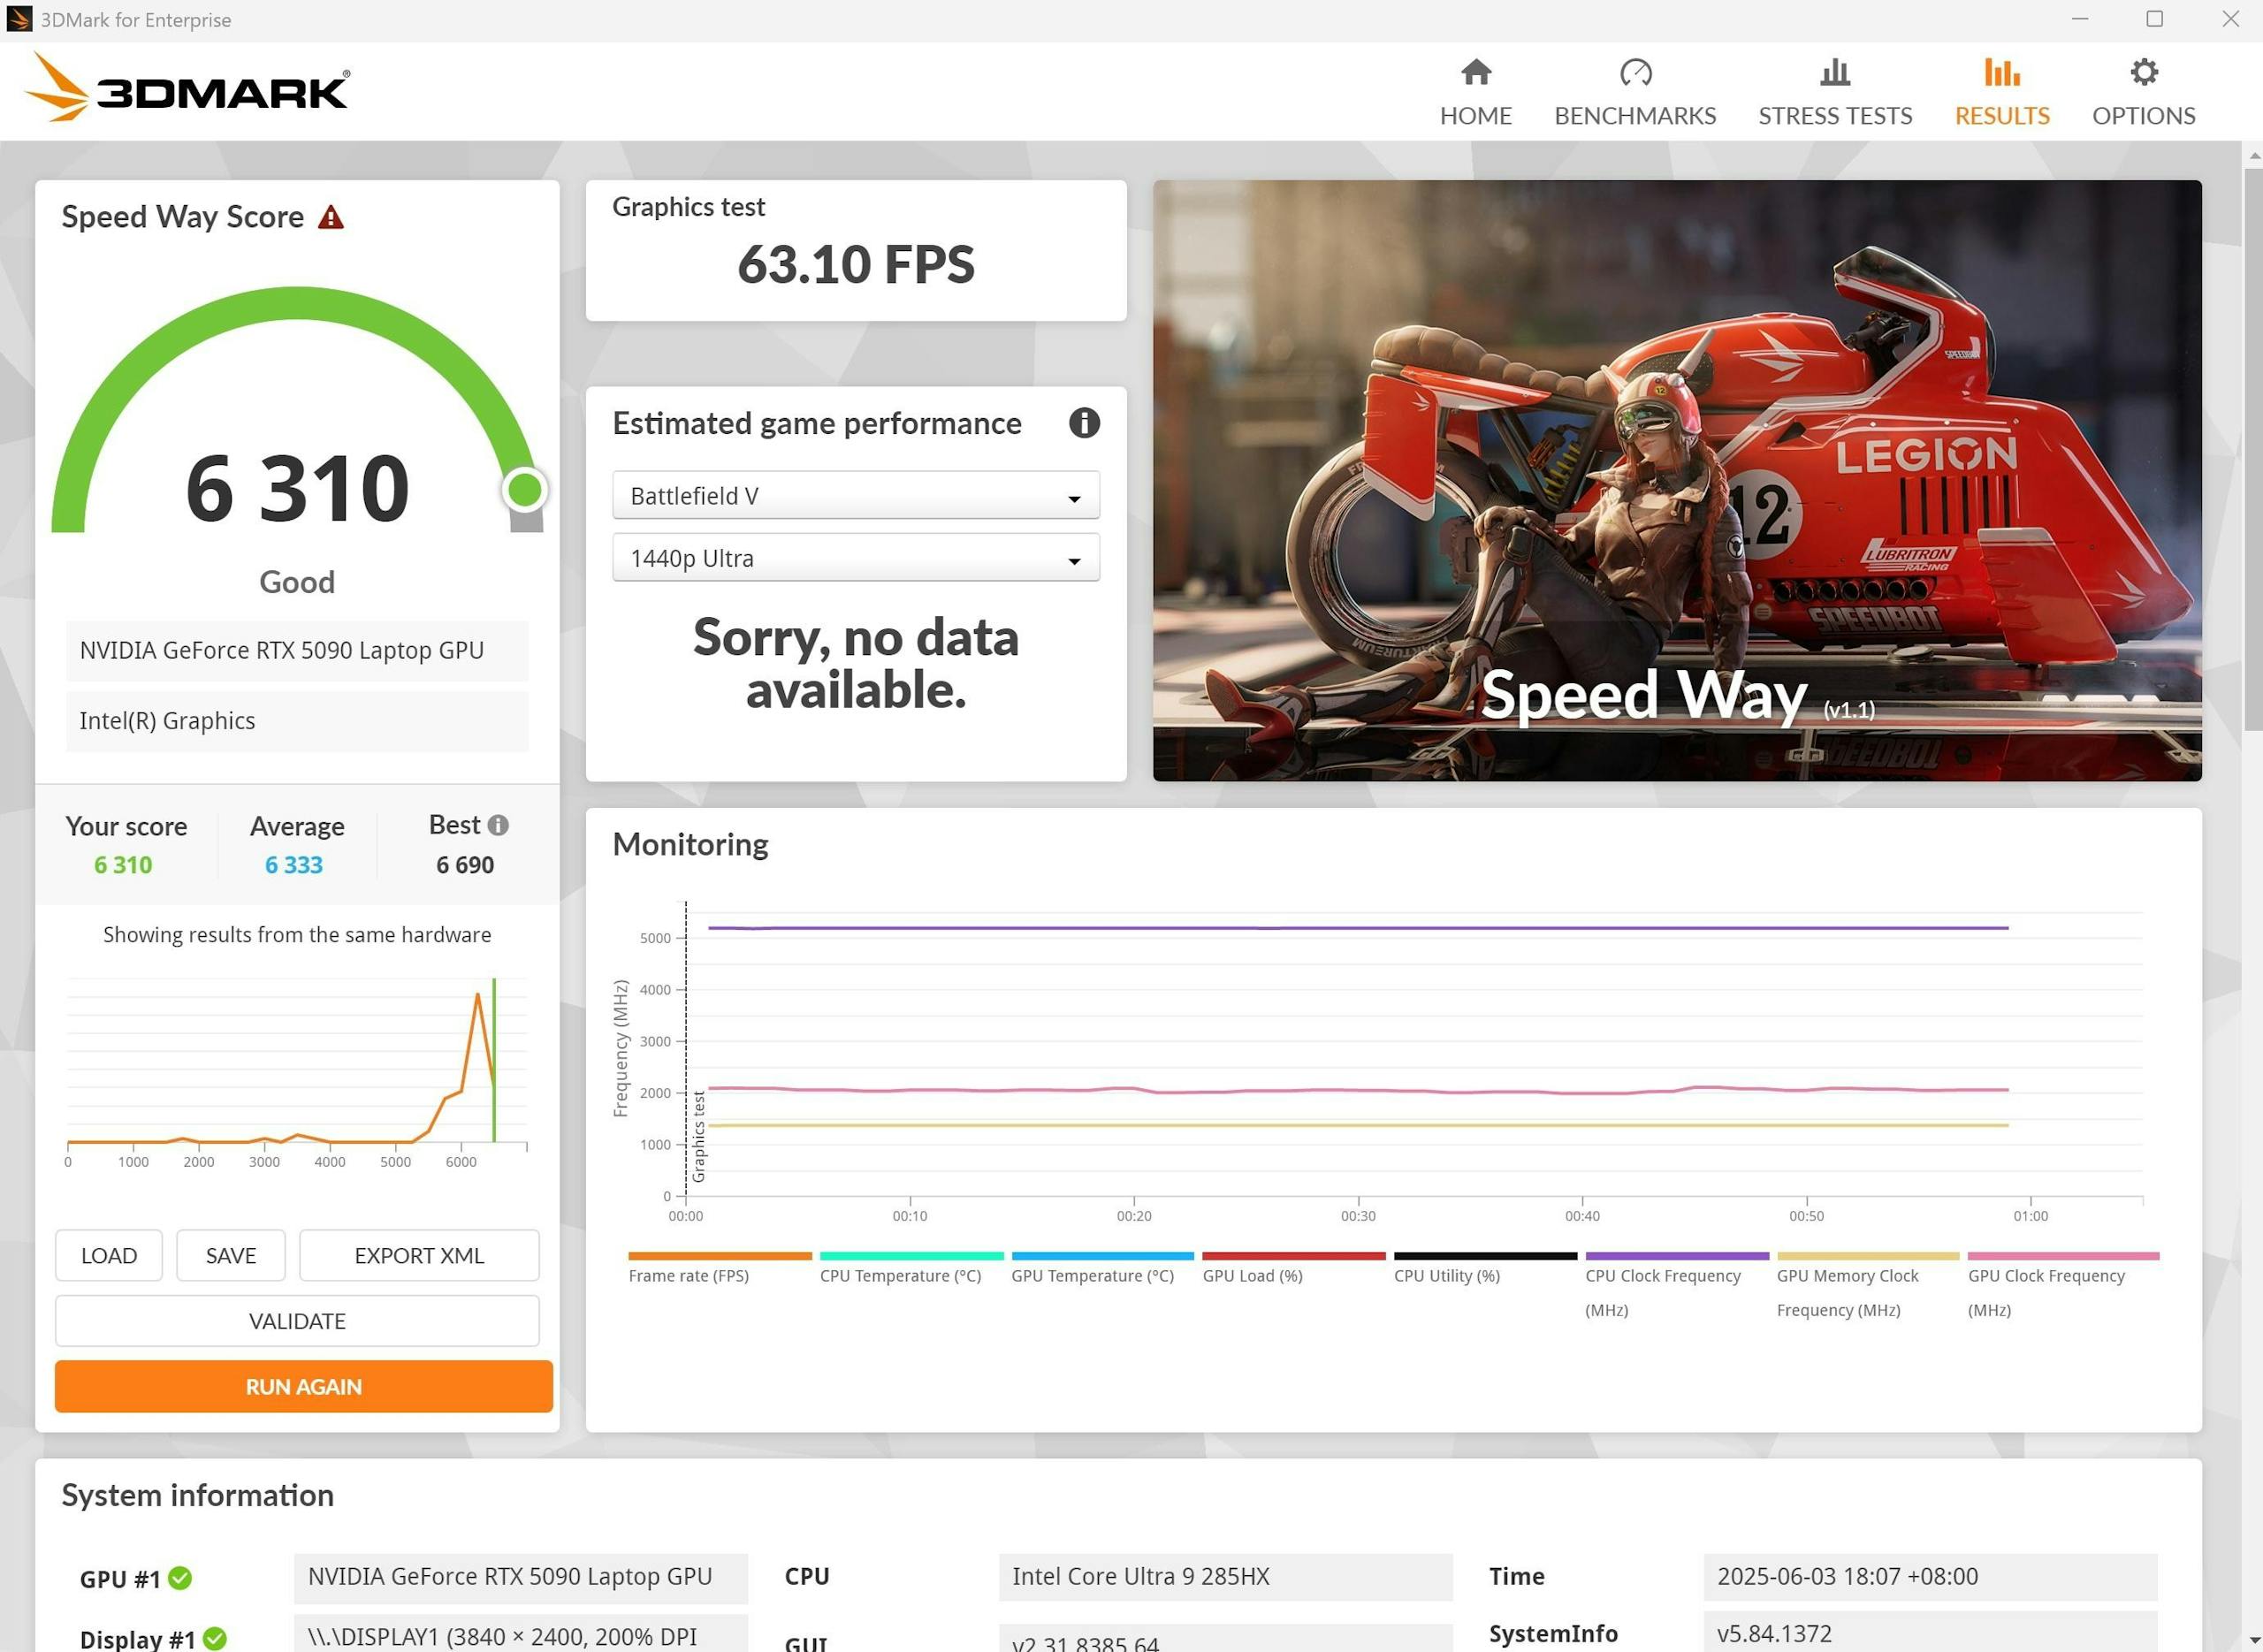Click the Best score info icon
Screen dimensions: 2263x1652
[x=498, y=825]
